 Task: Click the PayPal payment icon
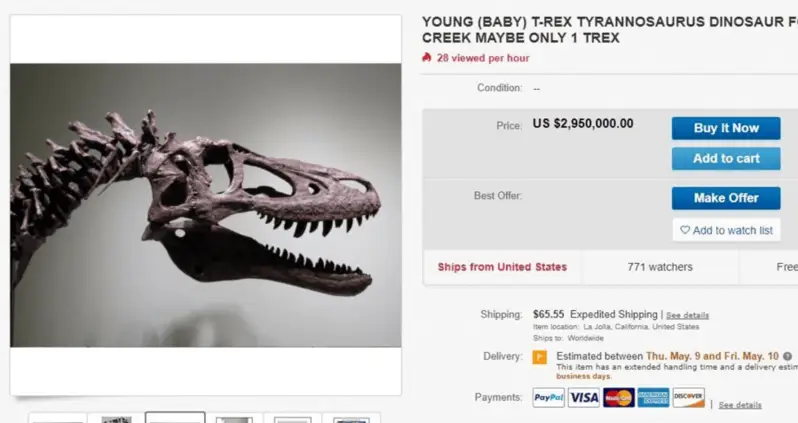pos(548,398)
